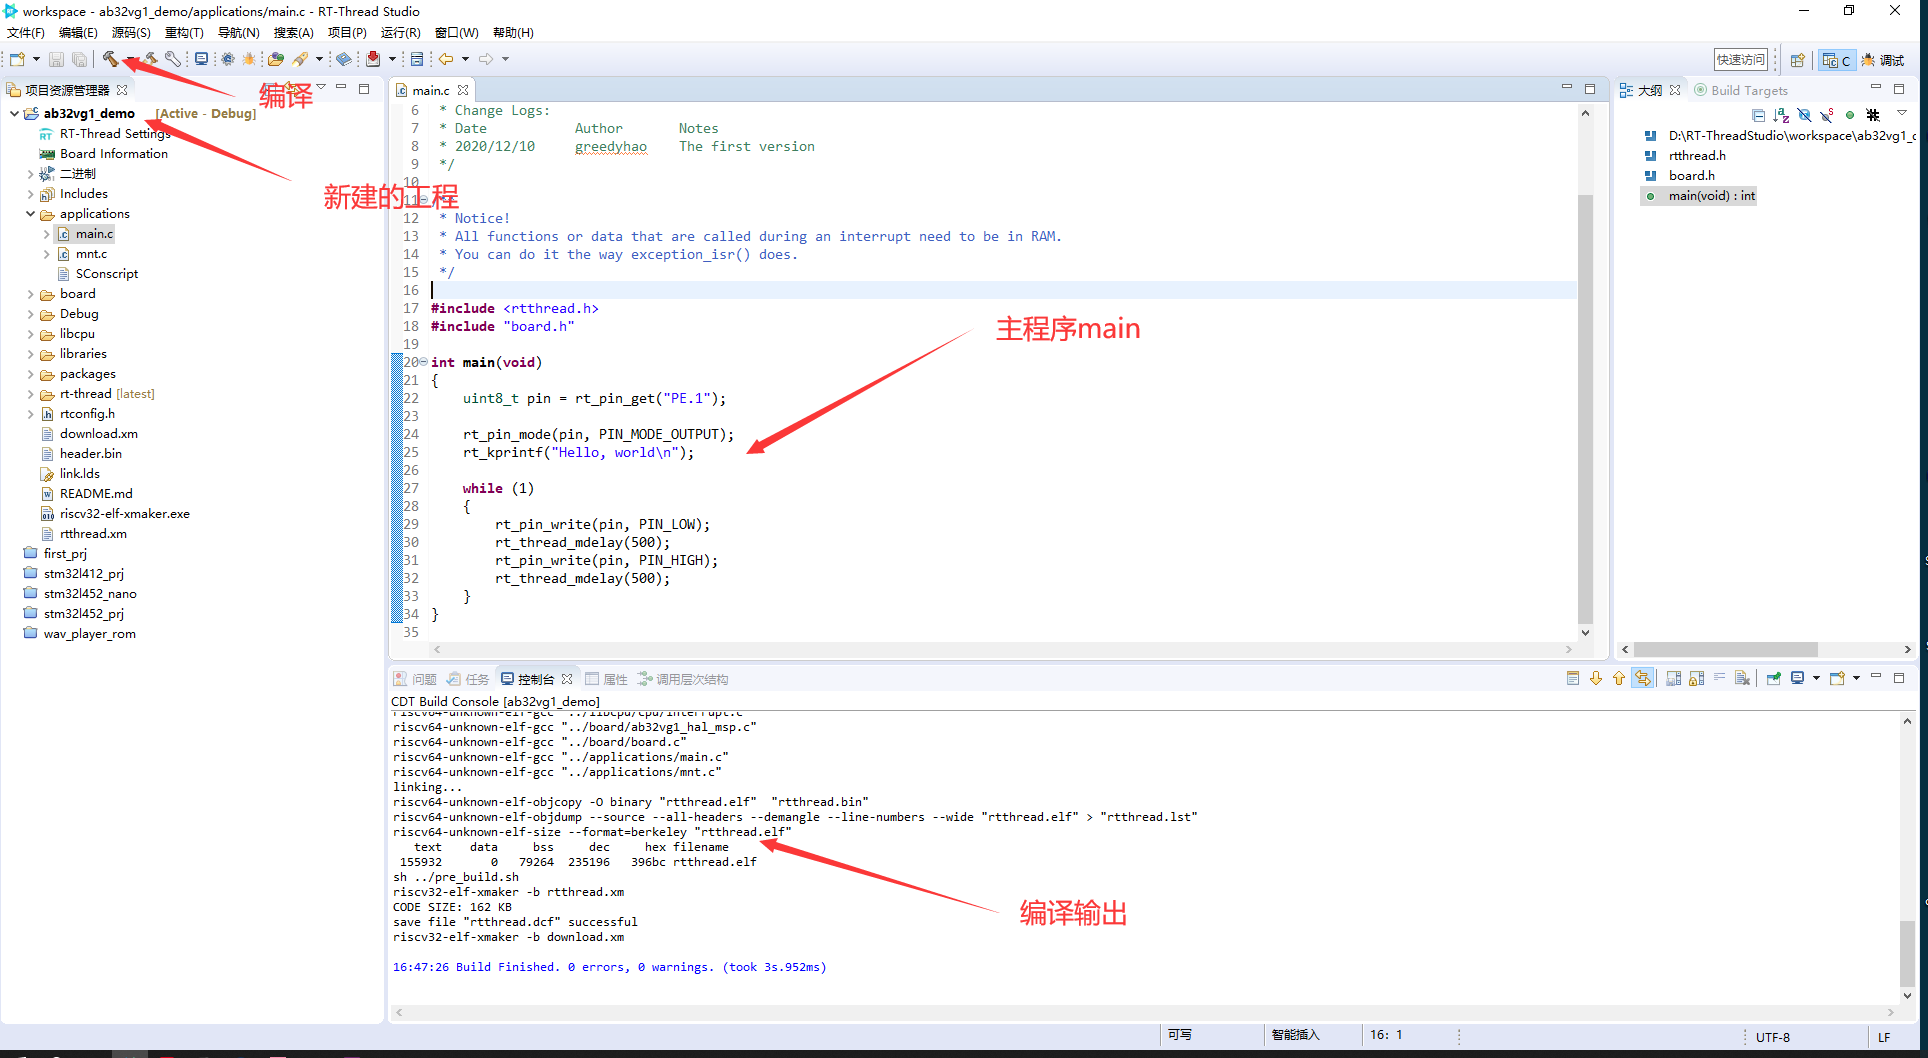The width and height of the screenshot is (1928, 1058).
Task: Collapse the main function fold marker
Action: [x=424, y=362]
